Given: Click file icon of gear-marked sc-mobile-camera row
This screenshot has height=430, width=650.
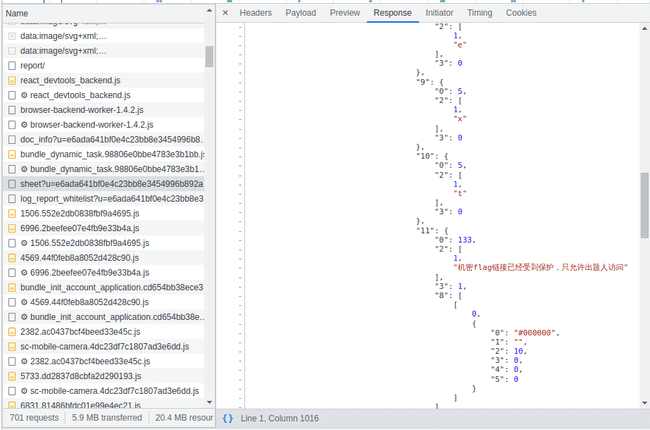Looking at the screenshot, I should (x=12, y=391).
